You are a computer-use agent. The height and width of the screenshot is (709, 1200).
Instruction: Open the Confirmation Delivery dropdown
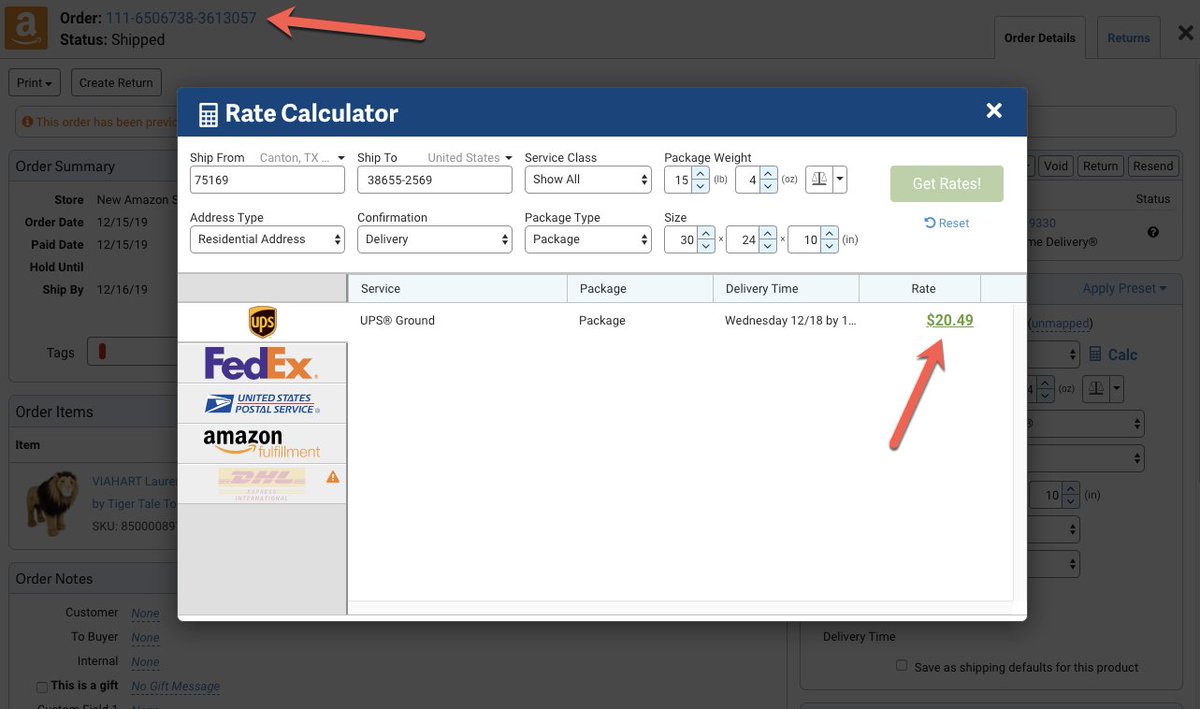(x=434, y=239)
